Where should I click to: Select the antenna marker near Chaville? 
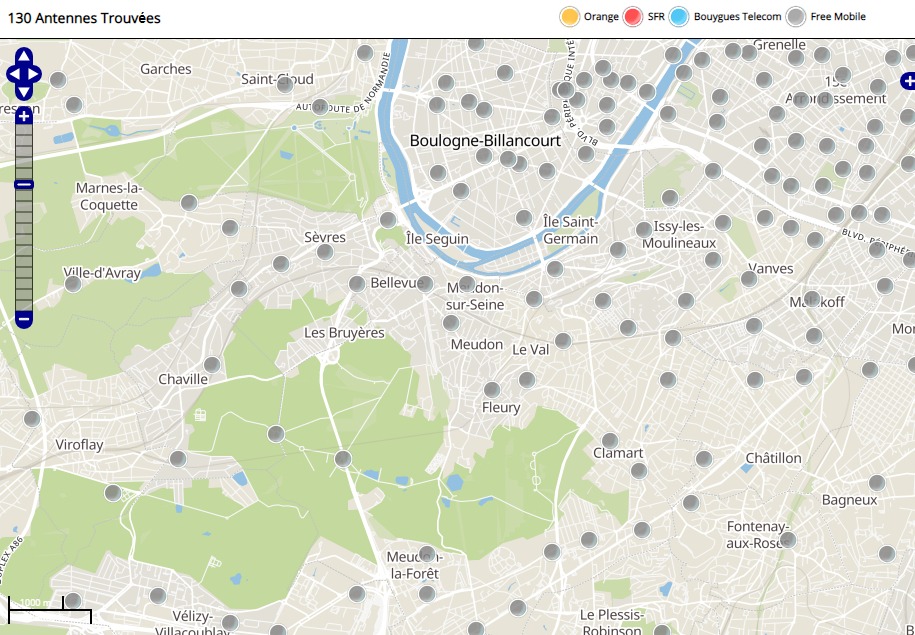[212, 365]
